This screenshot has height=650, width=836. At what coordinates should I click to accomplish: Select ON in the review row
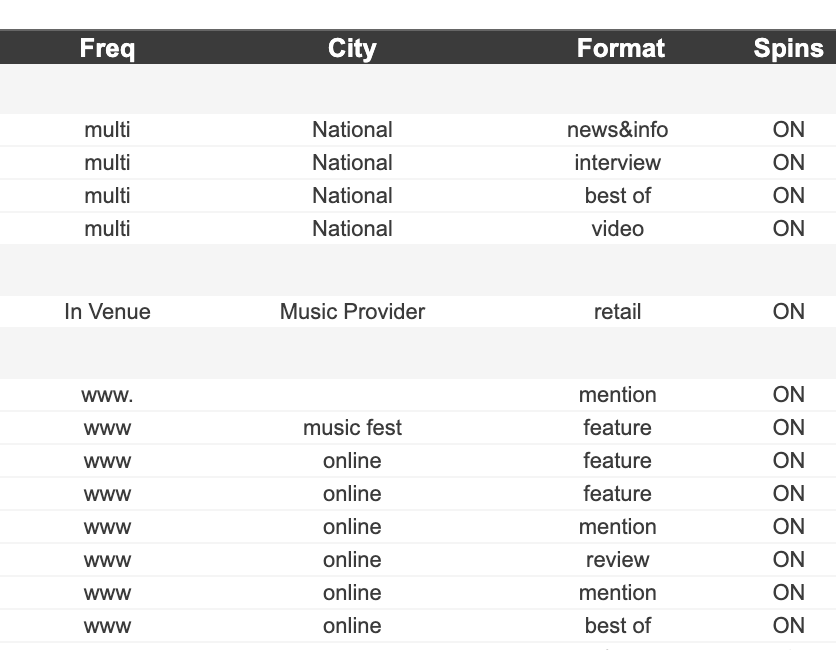click(x=788, y=560)
